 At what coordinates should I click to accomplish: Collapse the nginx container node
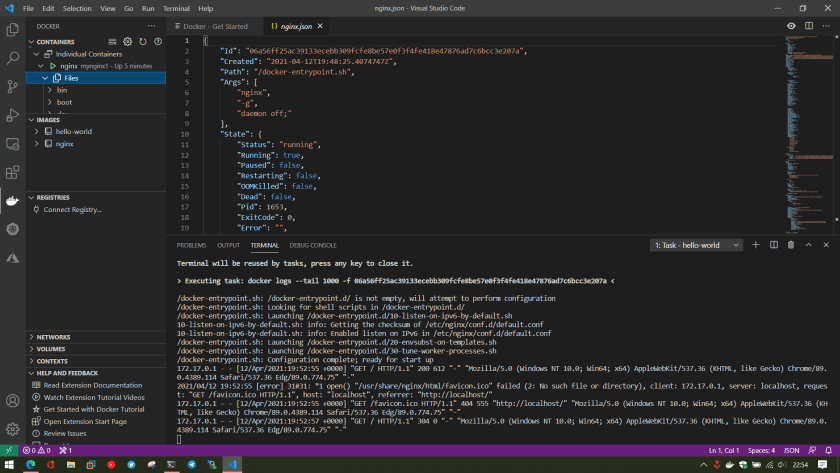coord(41,66)
